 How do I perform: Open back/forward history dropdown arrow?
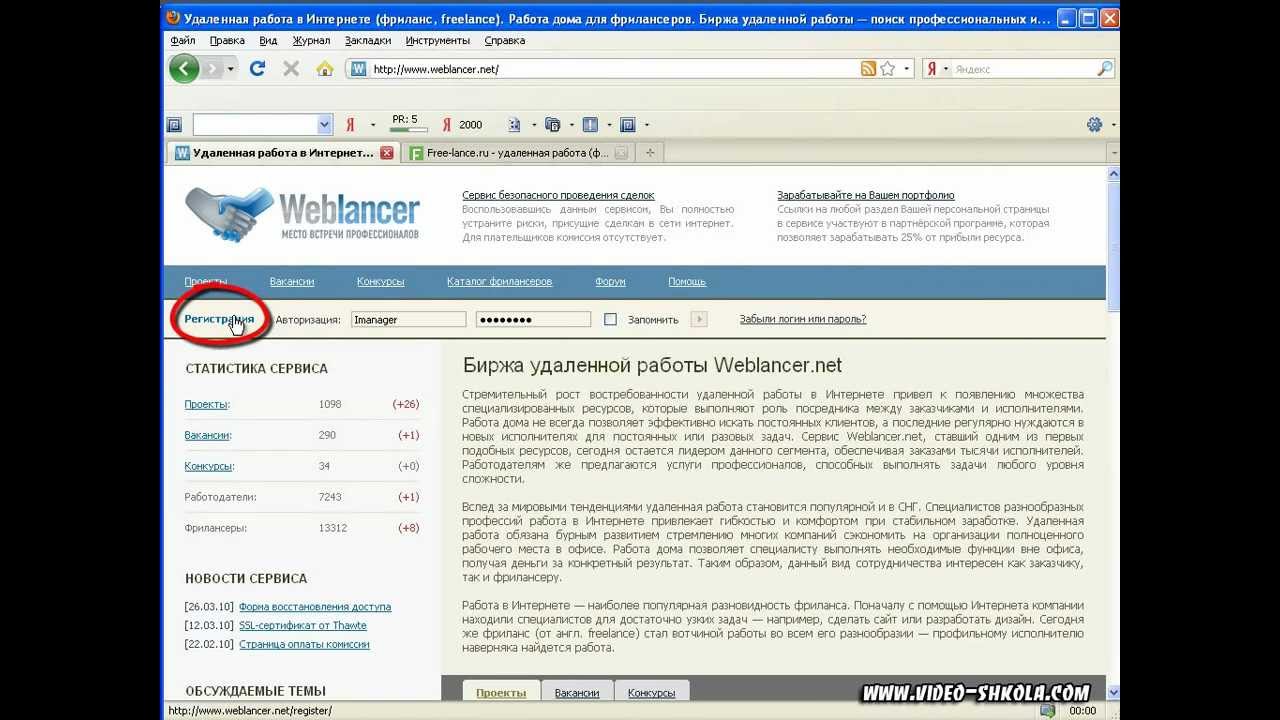click(x=231, y=69)
